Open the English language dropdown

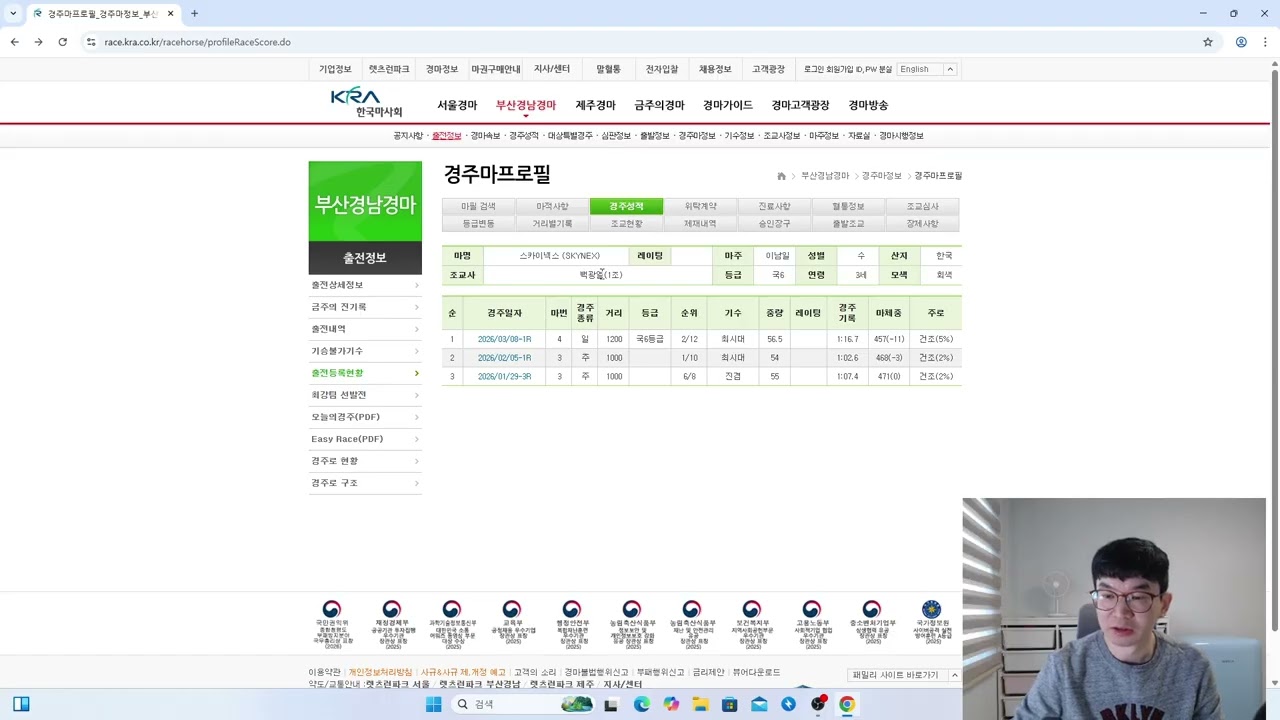coord(926,69)
